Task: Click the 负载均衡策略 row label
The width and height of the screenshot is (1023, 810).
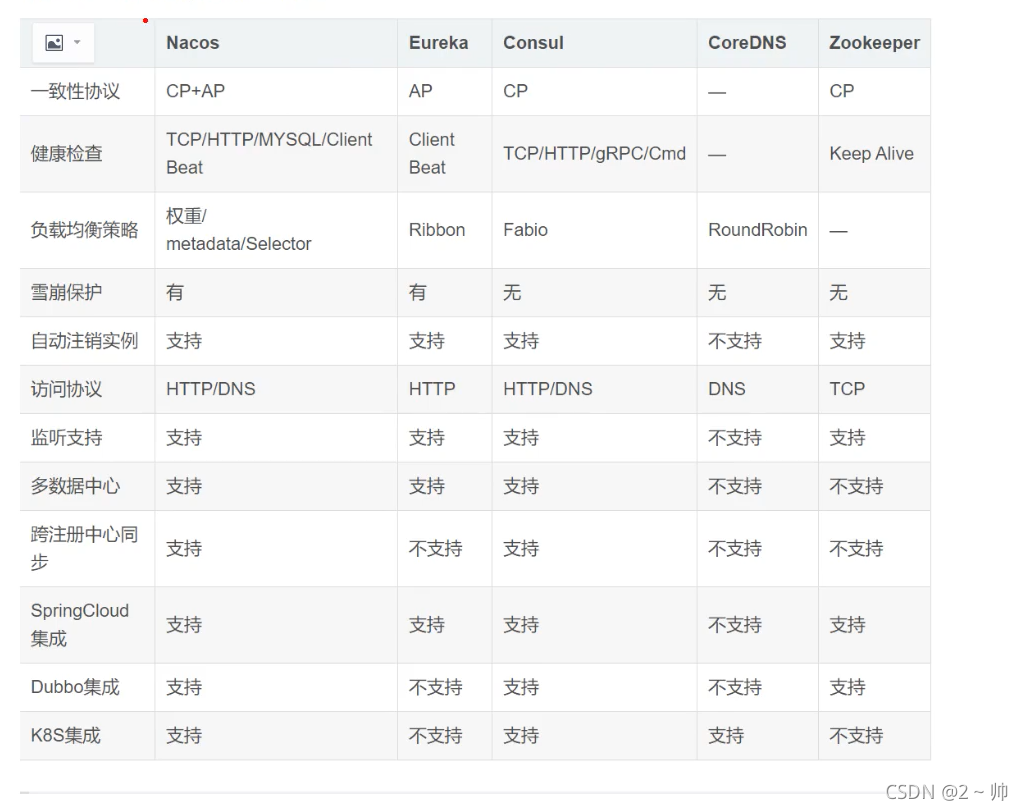Action: [84, 230]
